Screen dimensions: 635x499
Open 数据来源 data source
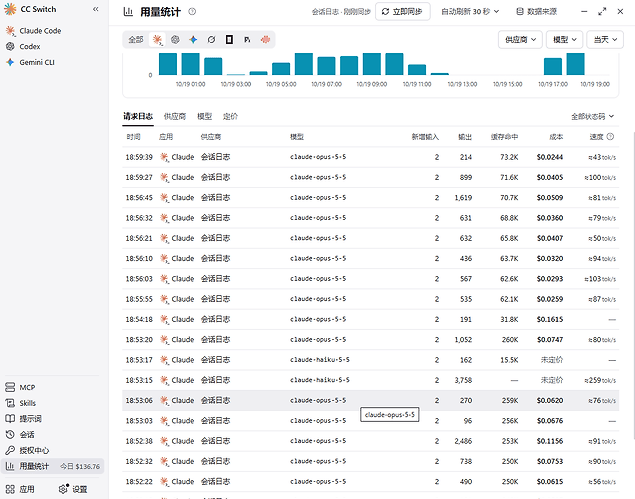[537, 12]
